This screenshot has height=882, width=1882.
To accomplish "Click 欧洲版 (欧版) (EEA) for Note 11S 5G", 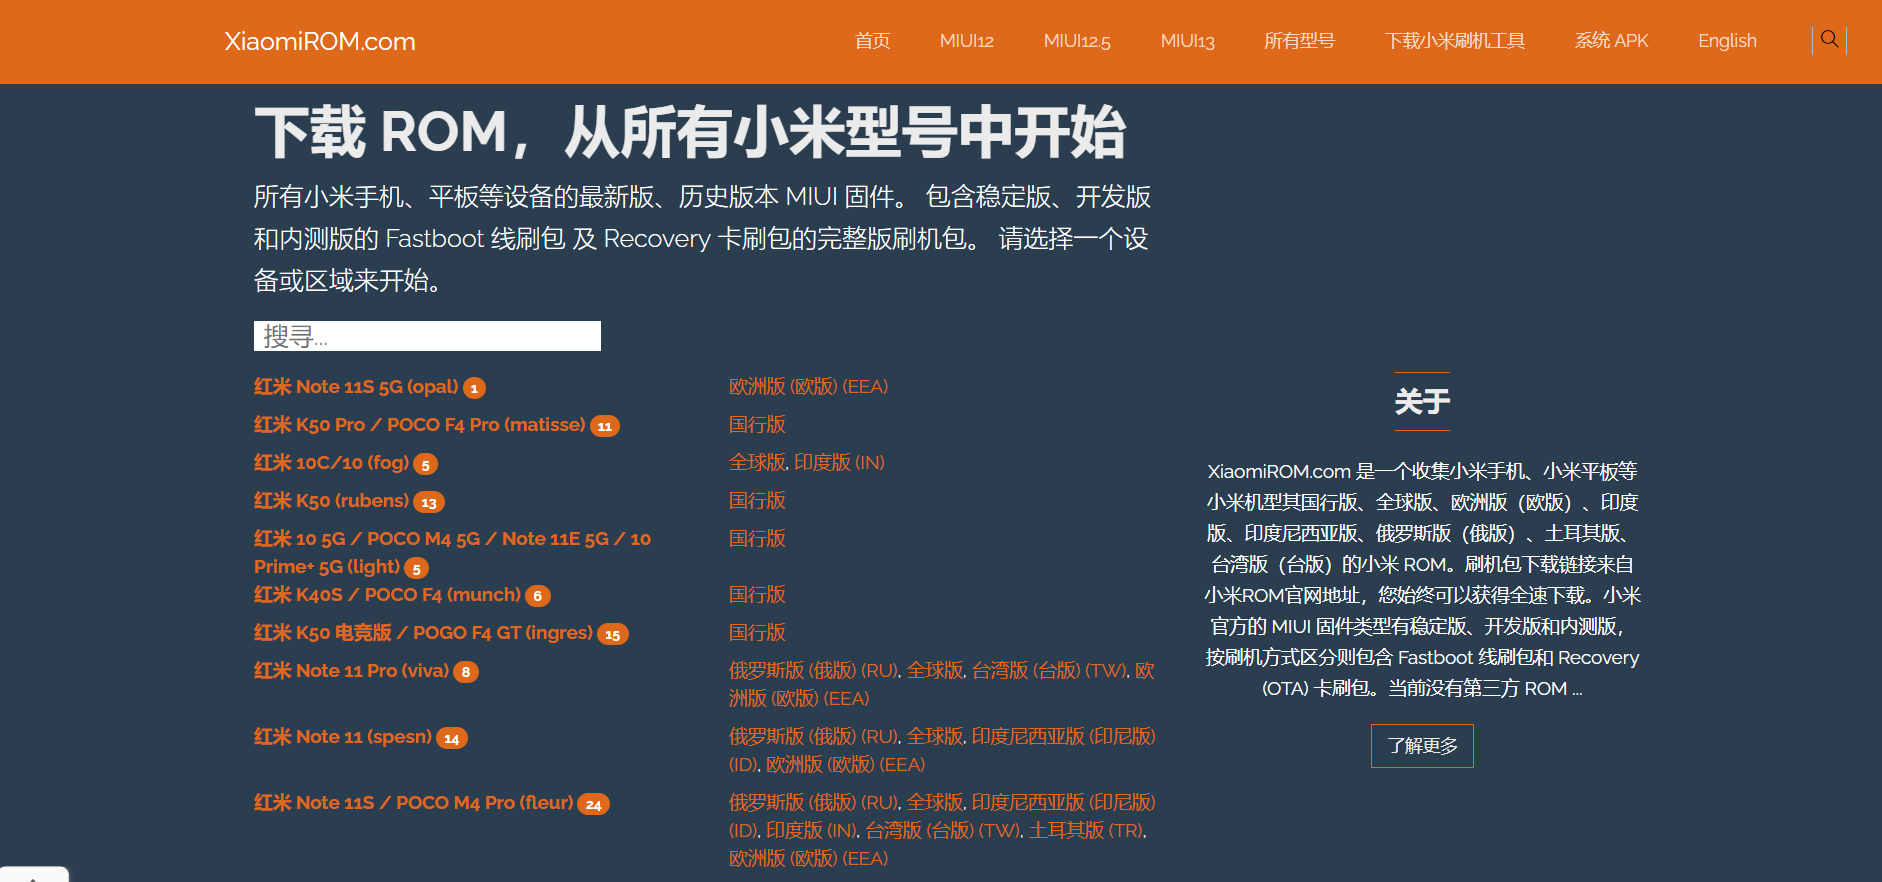I will coord(808,387).
